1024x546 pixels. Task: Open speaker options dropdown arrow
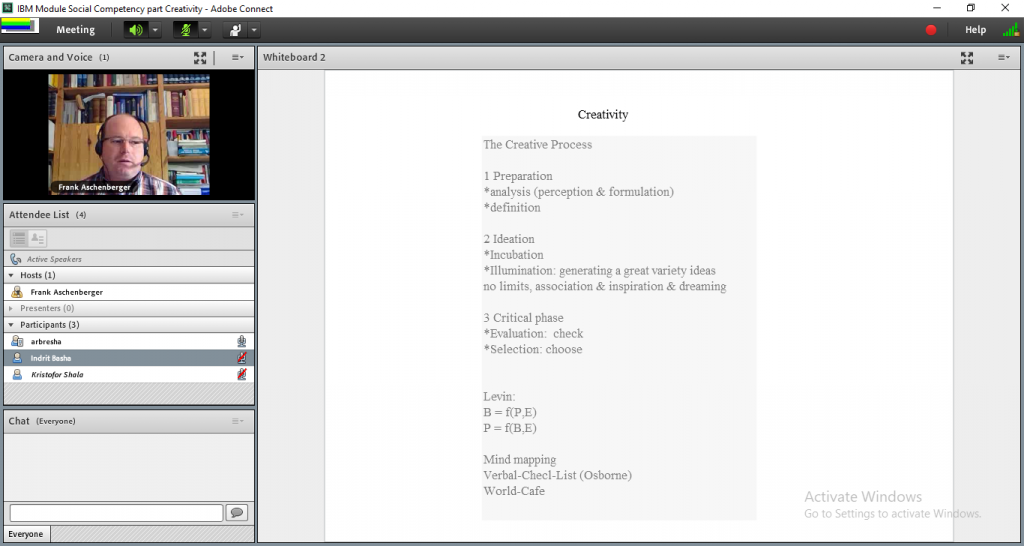[155, 30]
